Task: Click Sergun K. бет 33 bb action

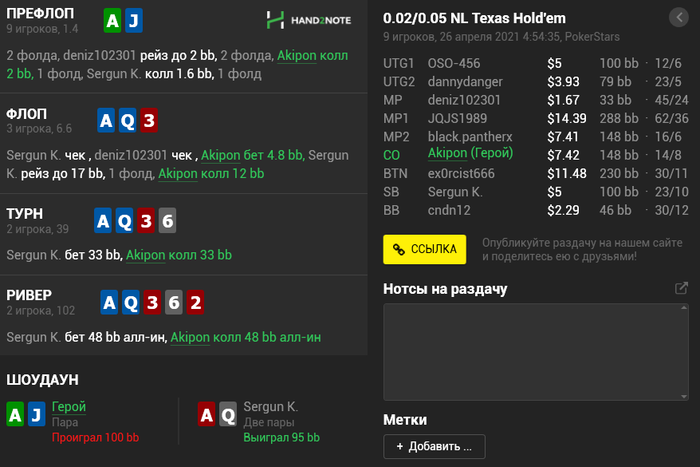Action: tap(64, 255)
